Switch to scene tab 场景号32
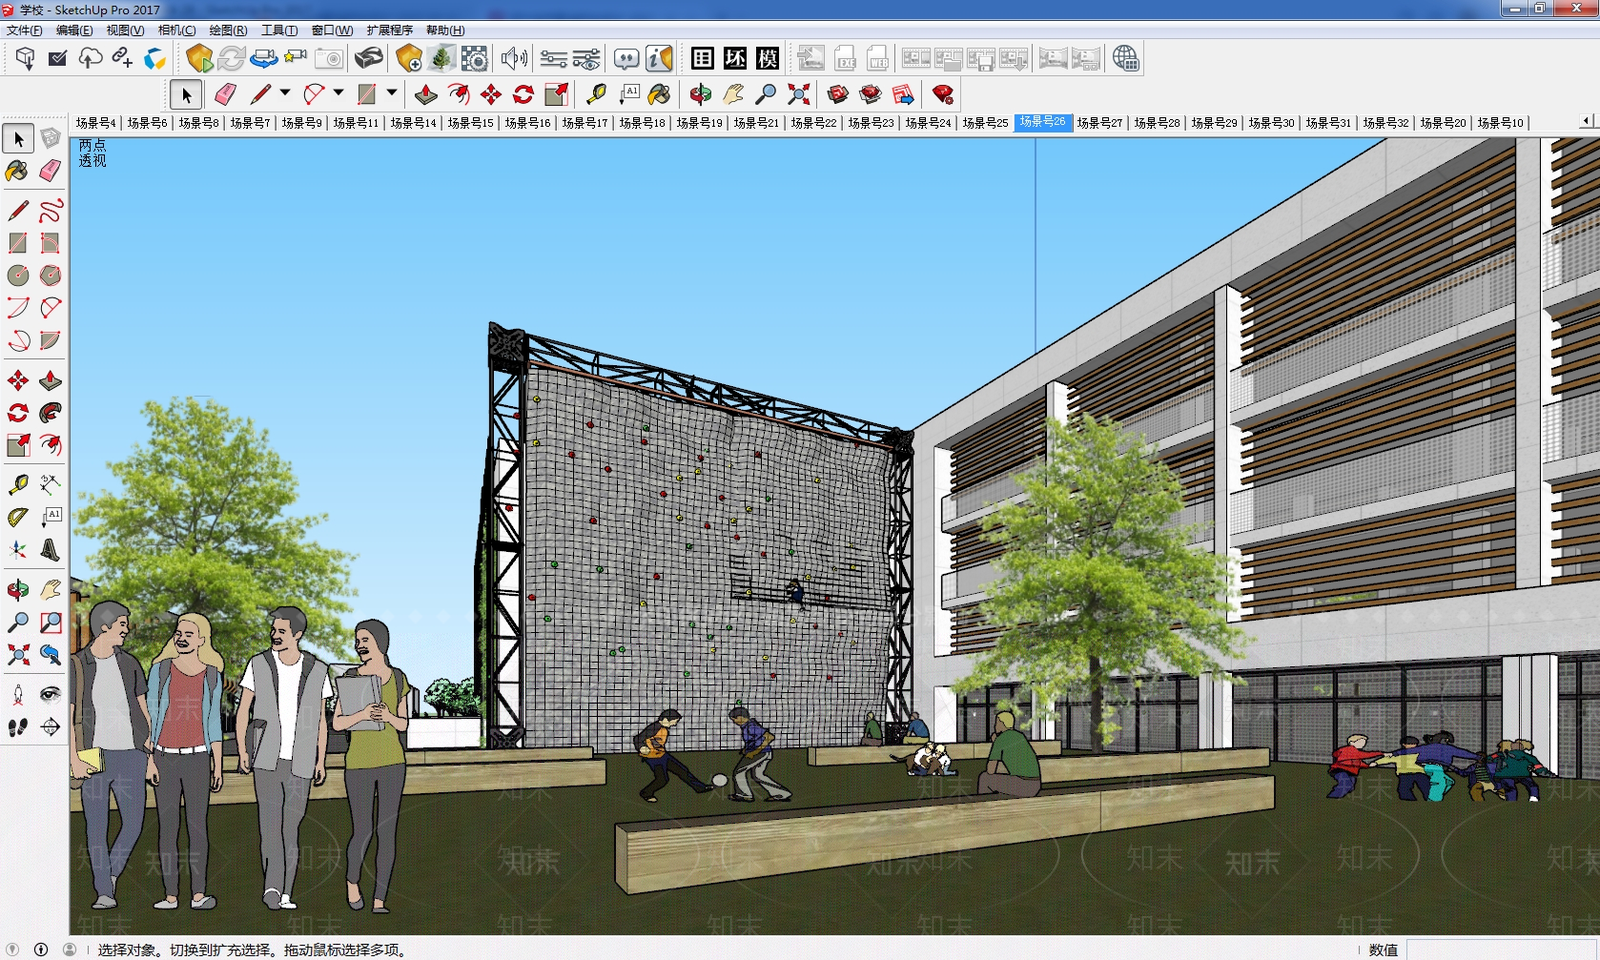This screenshot has height=960, width=1600. (x=1386, y=123)
